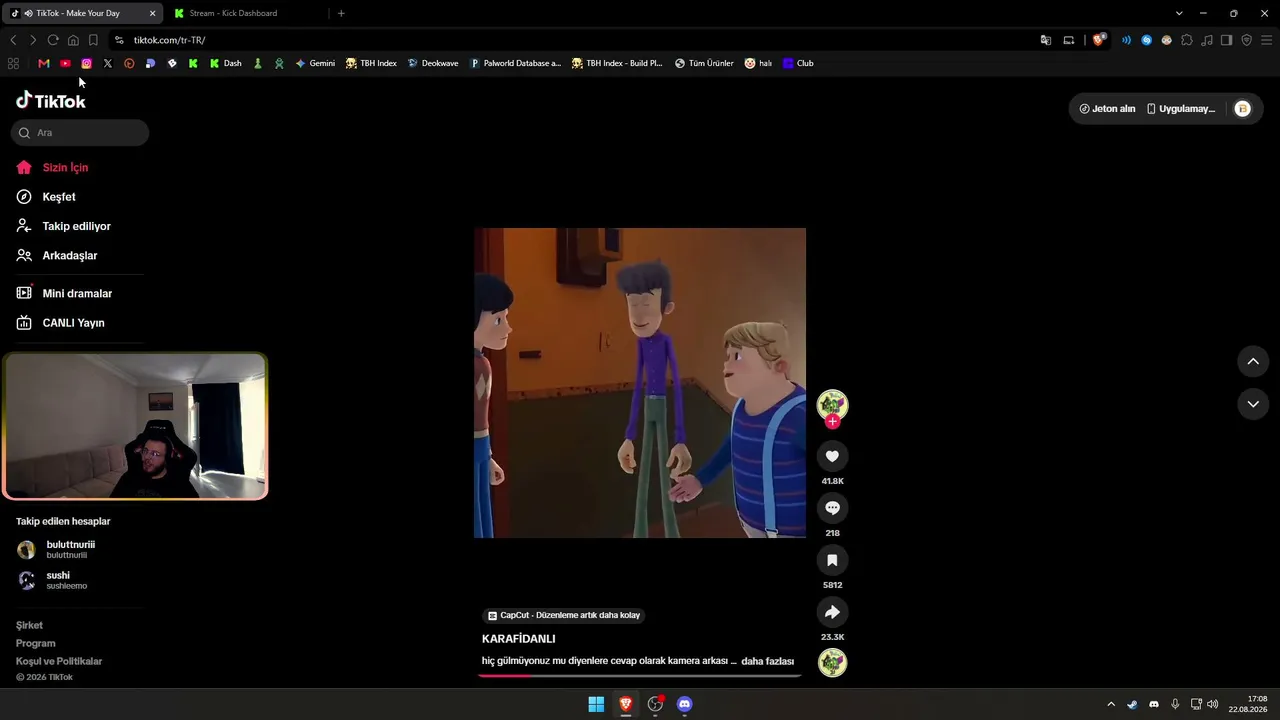Expand the caption with 'daha fazlası'
The height and width of the screenshot is (720, 1280).
pos(767,661)
